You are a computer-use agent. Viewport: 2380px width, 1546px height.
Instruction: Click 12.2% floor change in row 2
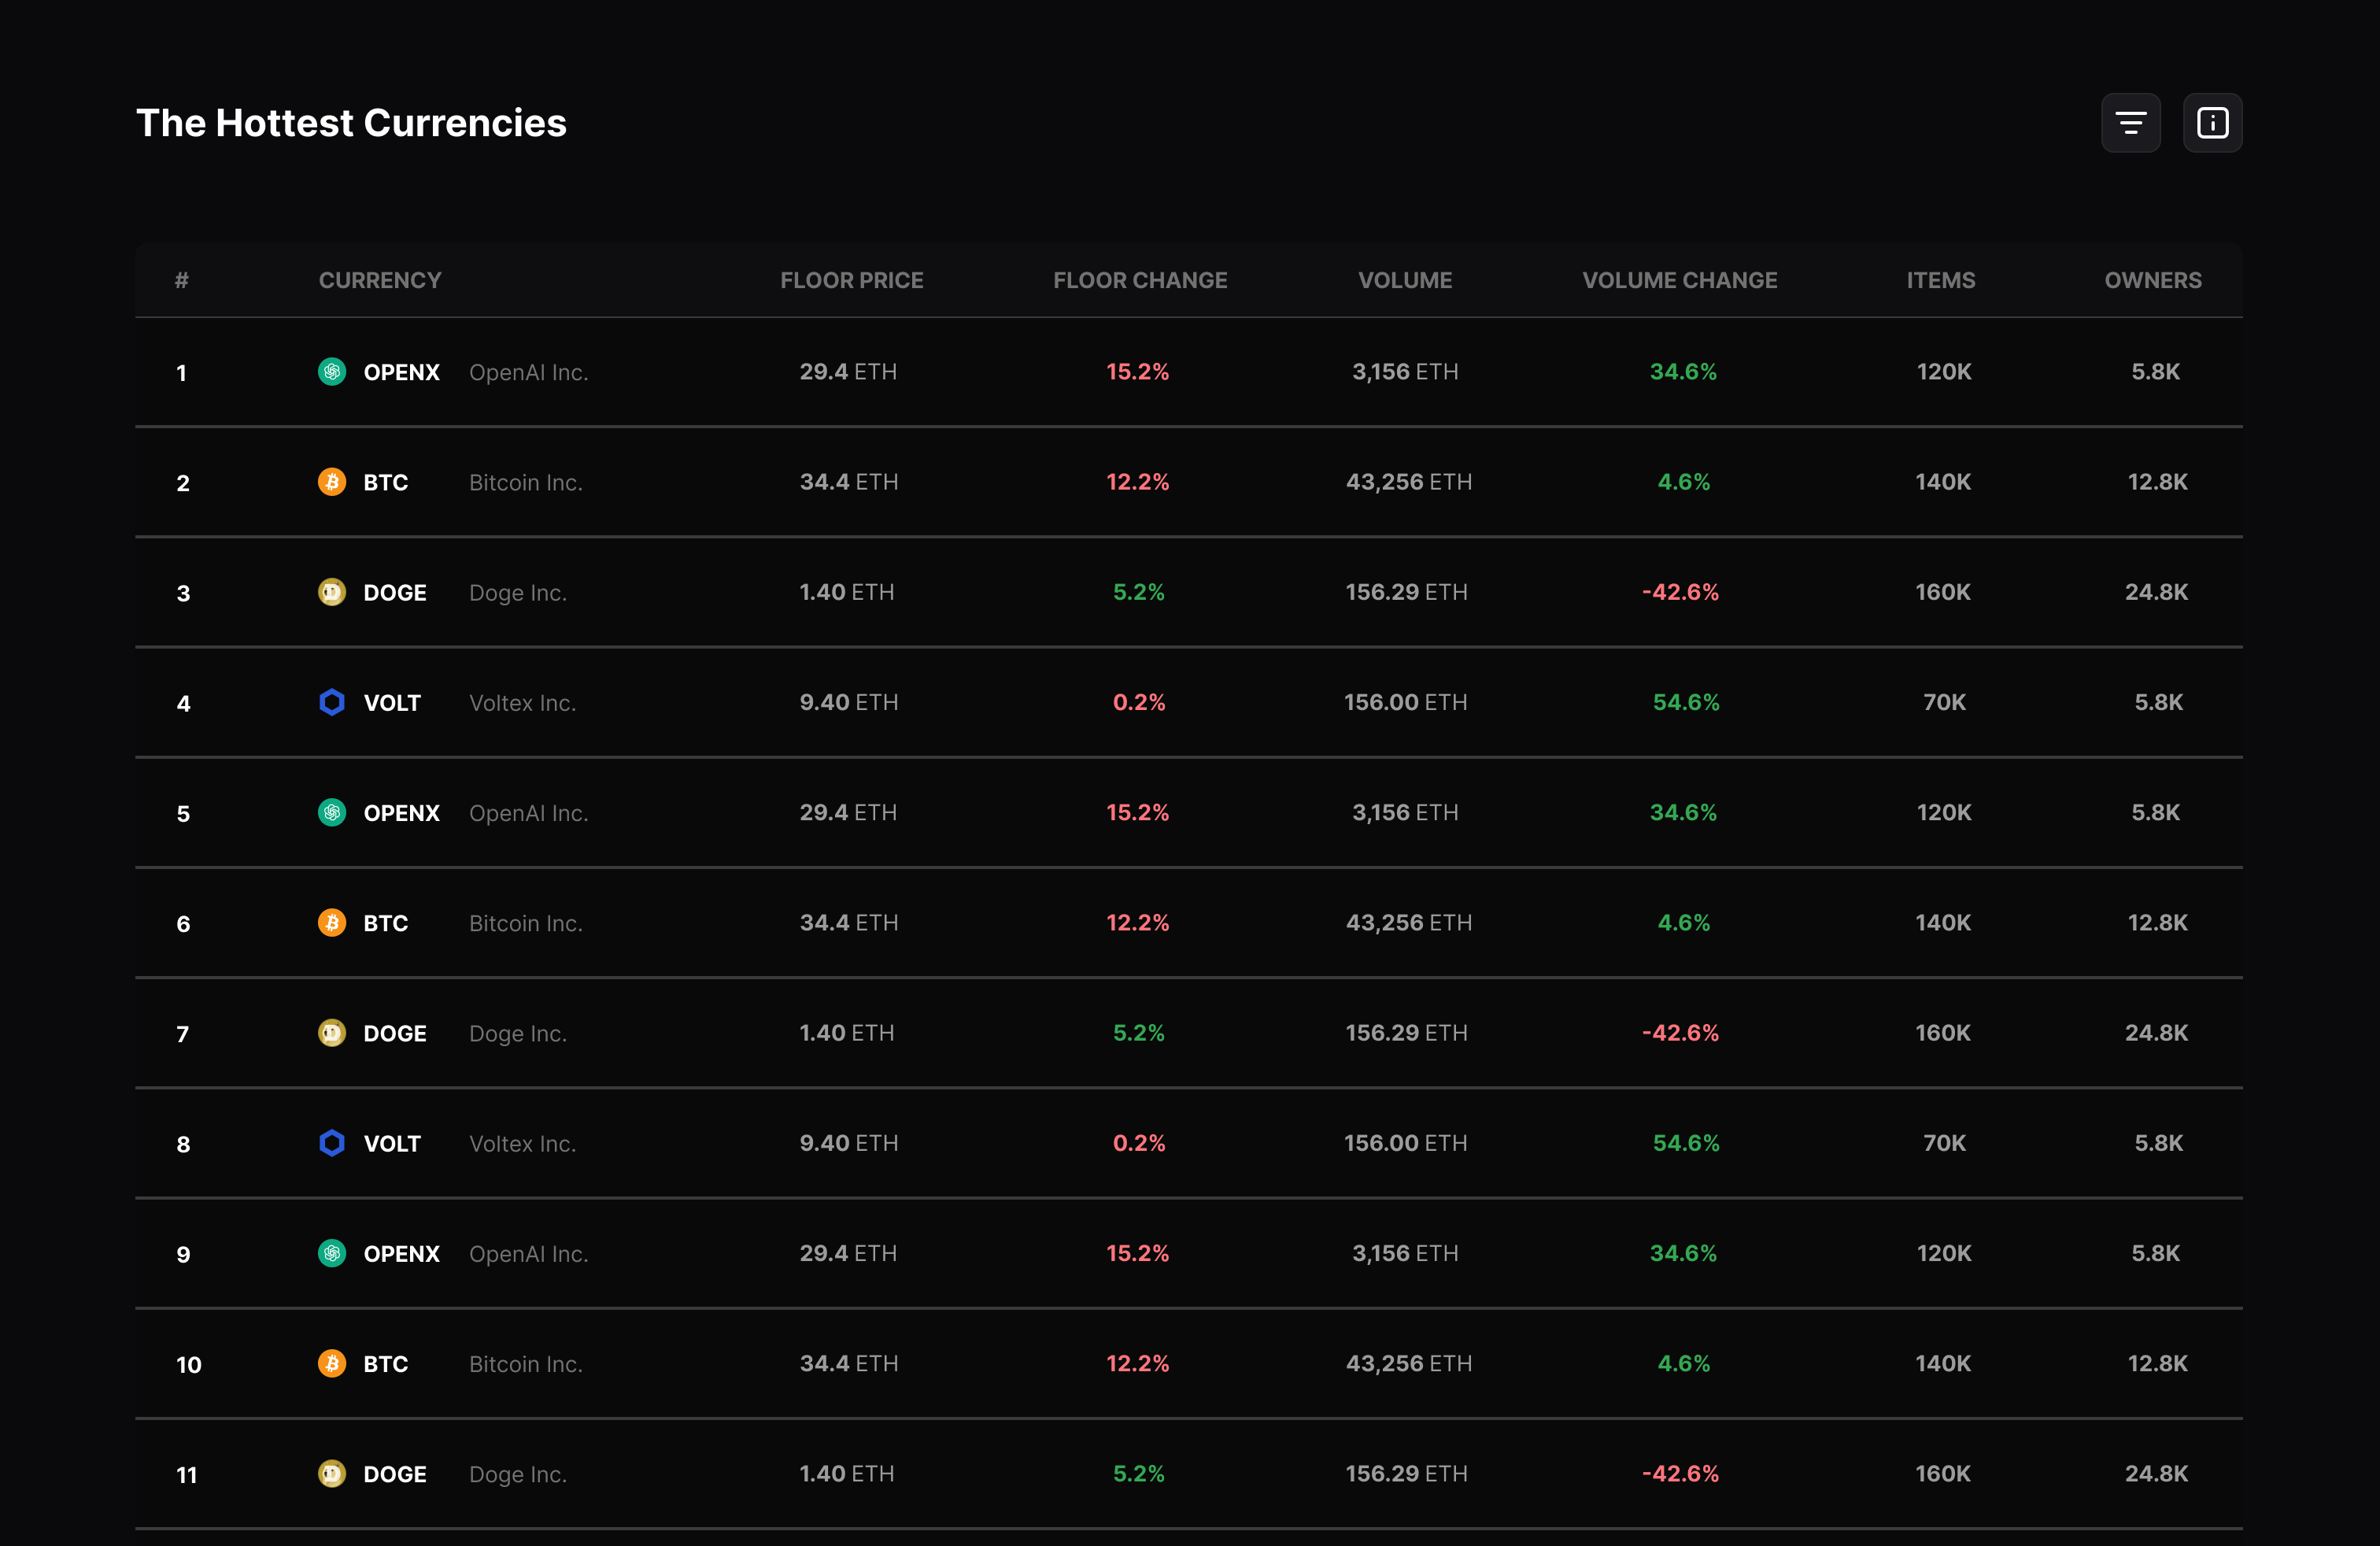[1138, 482]
